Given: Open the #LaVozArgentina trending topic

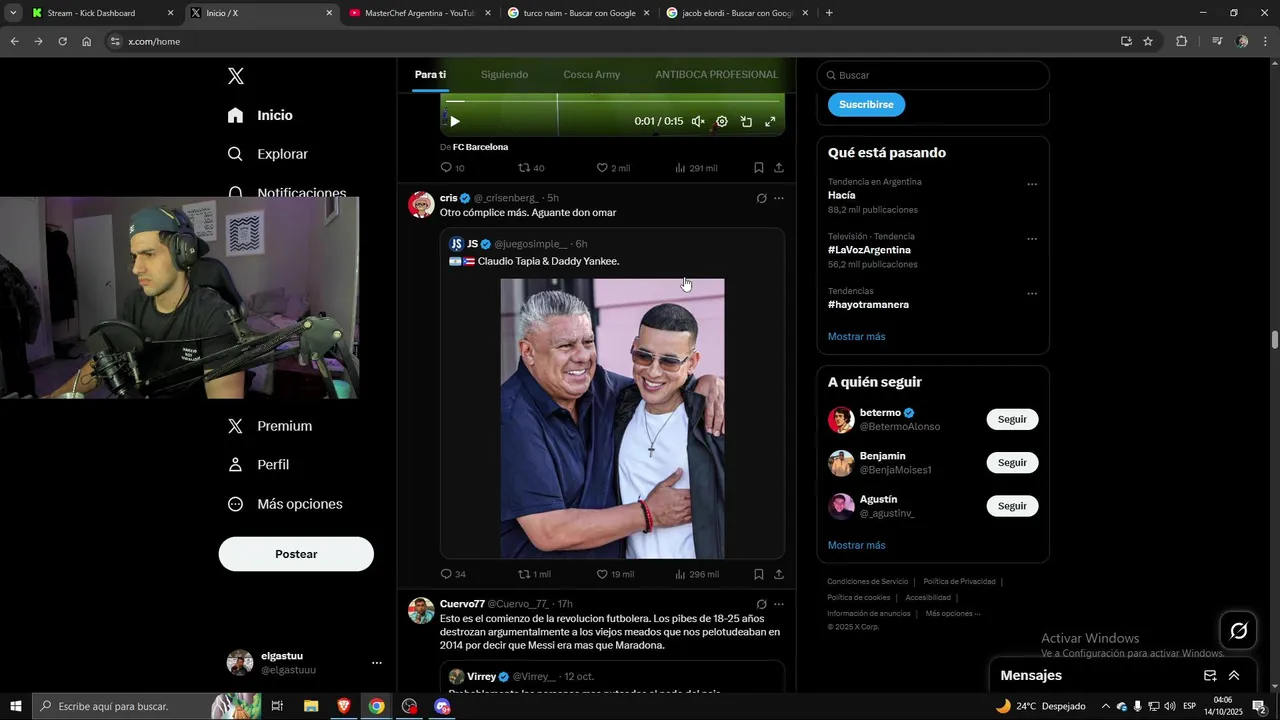Looking at the screenshot, I should coord(869,250).
